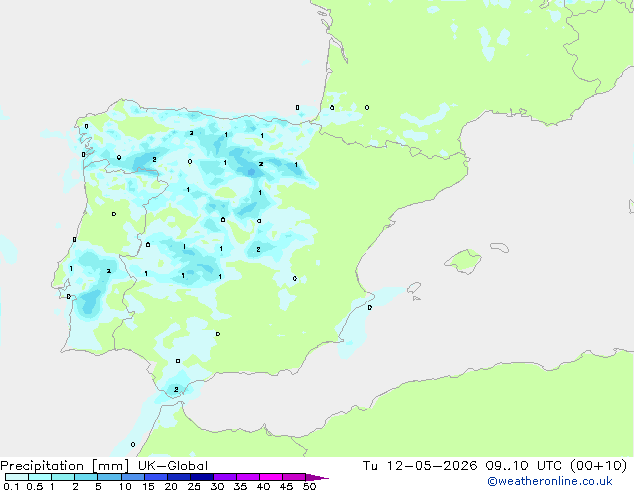Click the '10' legend scale label
The image size is (634, 490).
[x=125, y=486]
